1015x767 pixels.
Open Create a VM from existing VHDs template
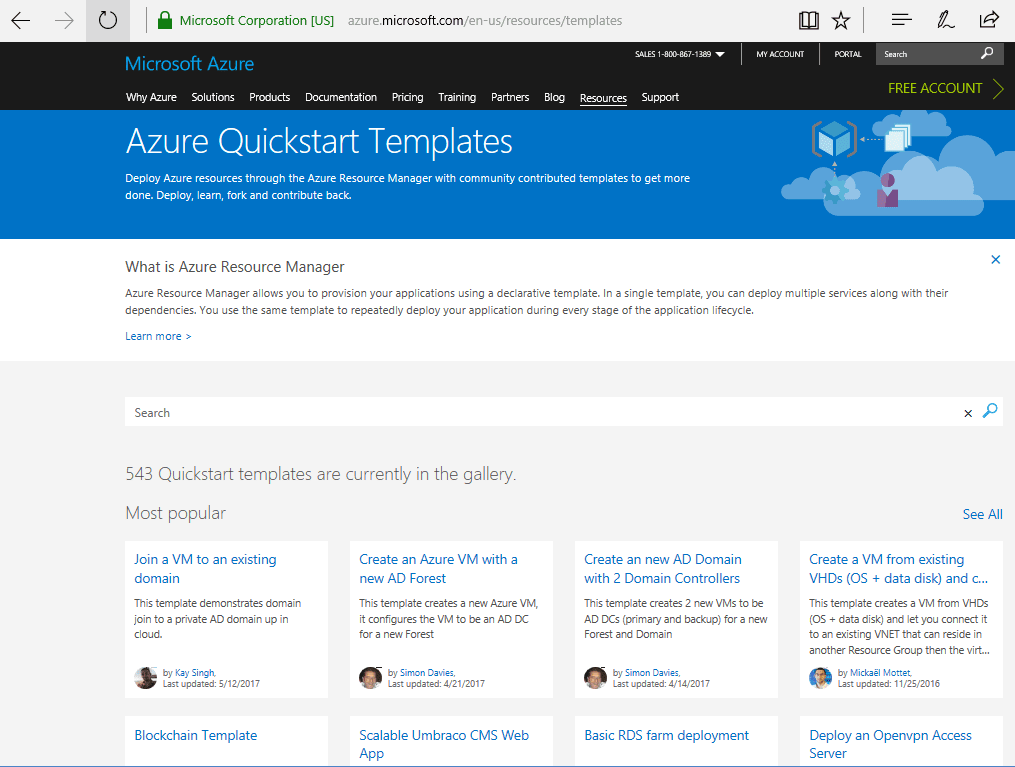[x=898, y=568]
